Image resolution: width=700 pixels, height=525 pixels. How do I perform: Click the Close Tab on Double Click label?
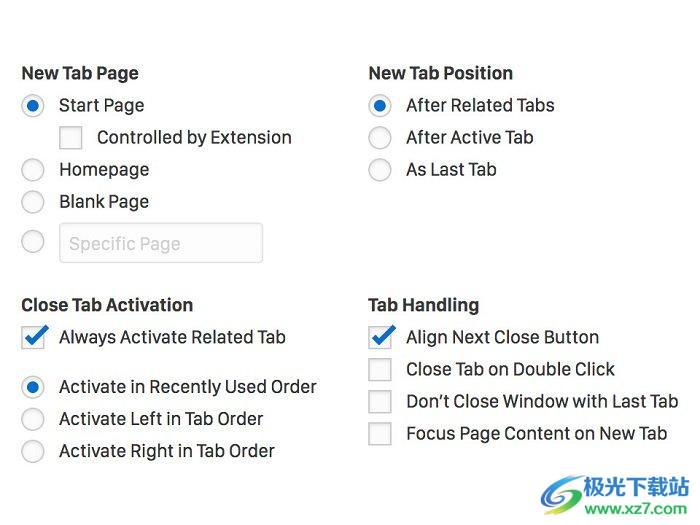[x=510, y=370]
